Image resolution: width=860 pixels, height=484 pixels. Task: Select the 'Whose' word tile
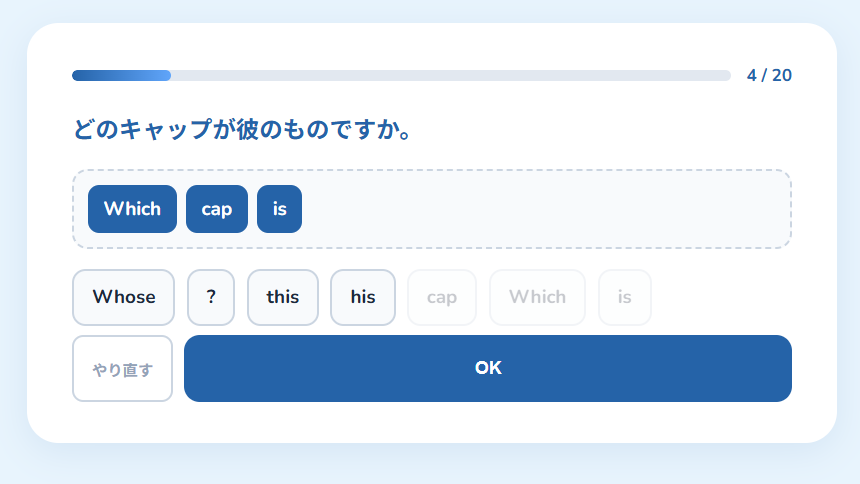pos(123,297)
